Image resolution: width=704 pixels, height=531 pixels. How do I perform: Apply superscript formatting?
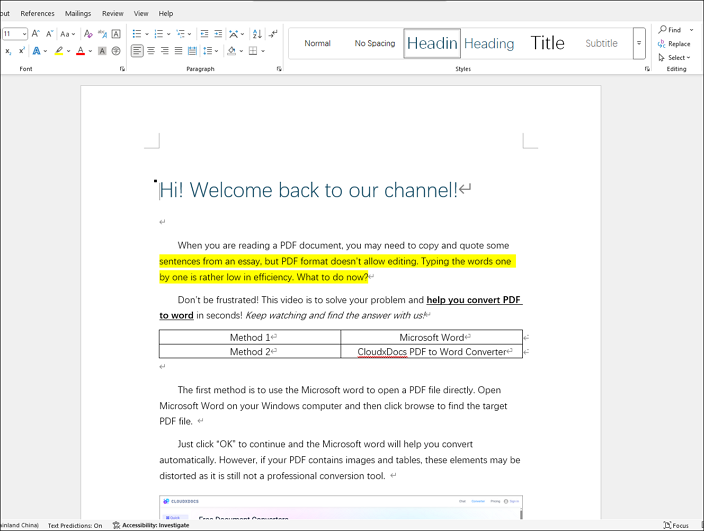pos(22,51)
